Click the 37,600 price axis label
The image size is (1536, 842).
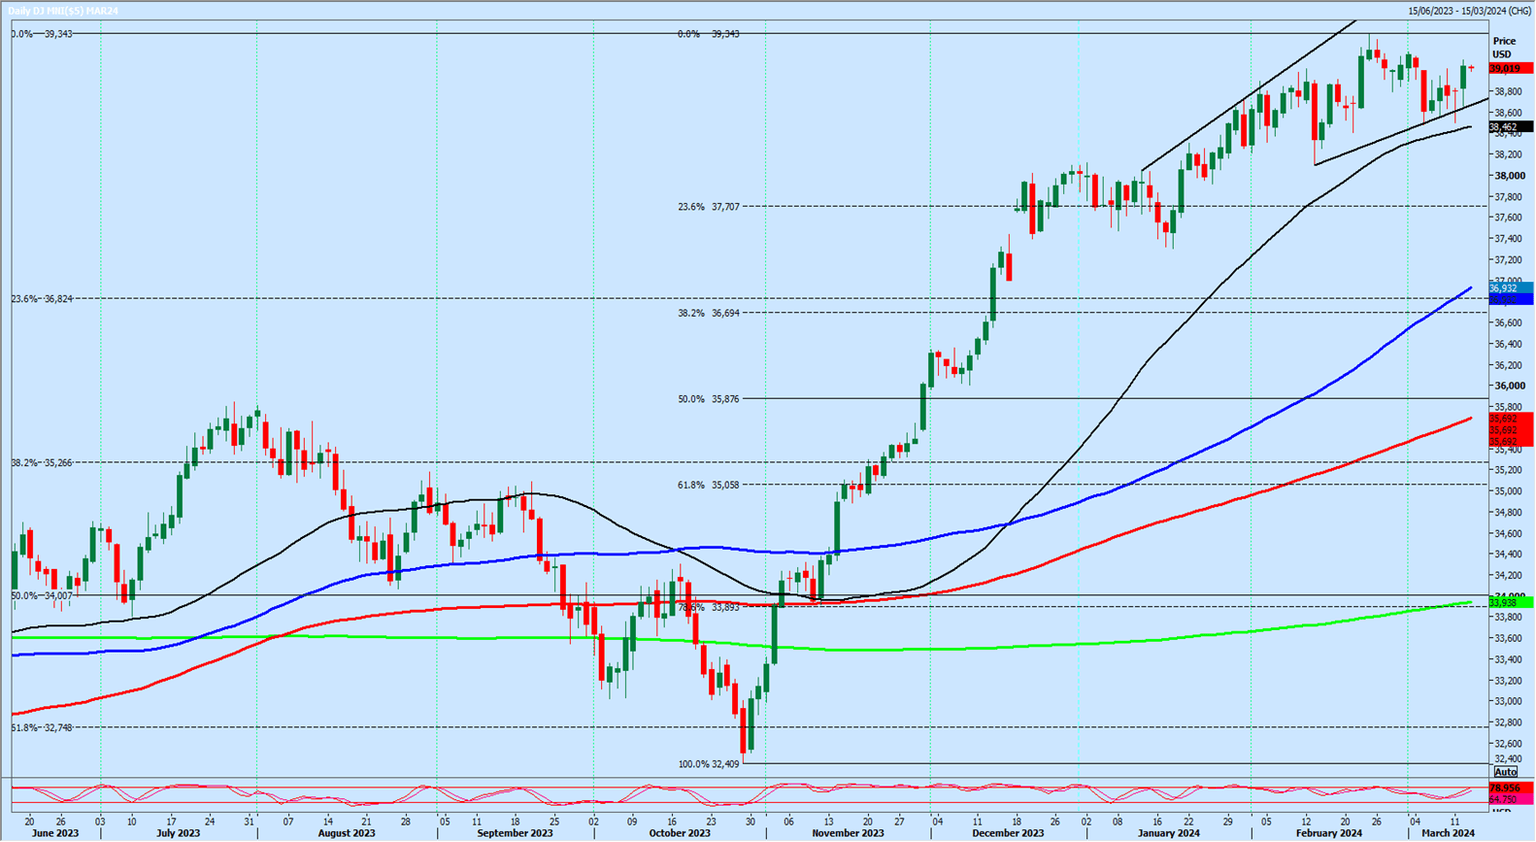[x=1508, y=218]
